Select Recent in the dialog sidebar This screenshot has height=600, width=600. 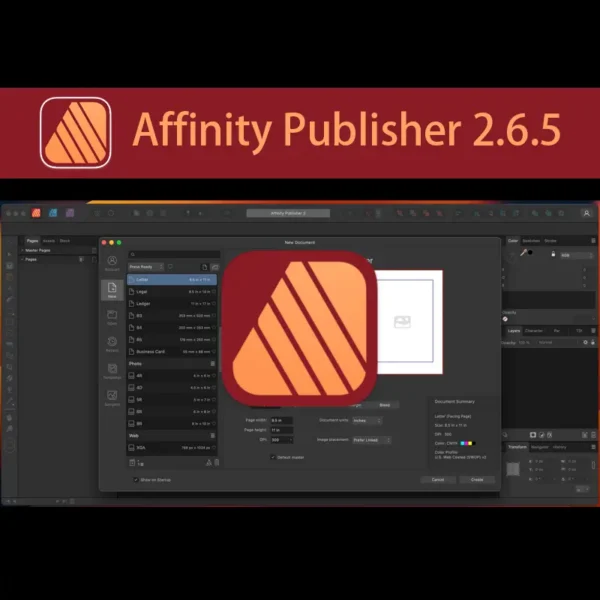pos(112,344)
